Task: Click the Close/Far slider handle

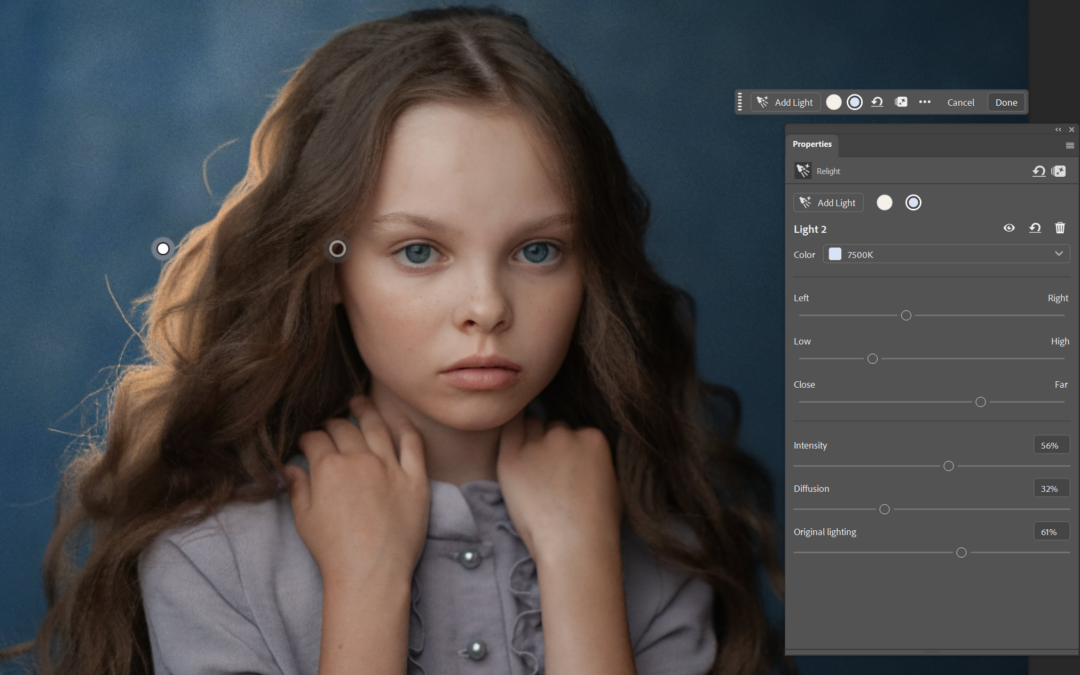Action: click(x=981, y=402)
